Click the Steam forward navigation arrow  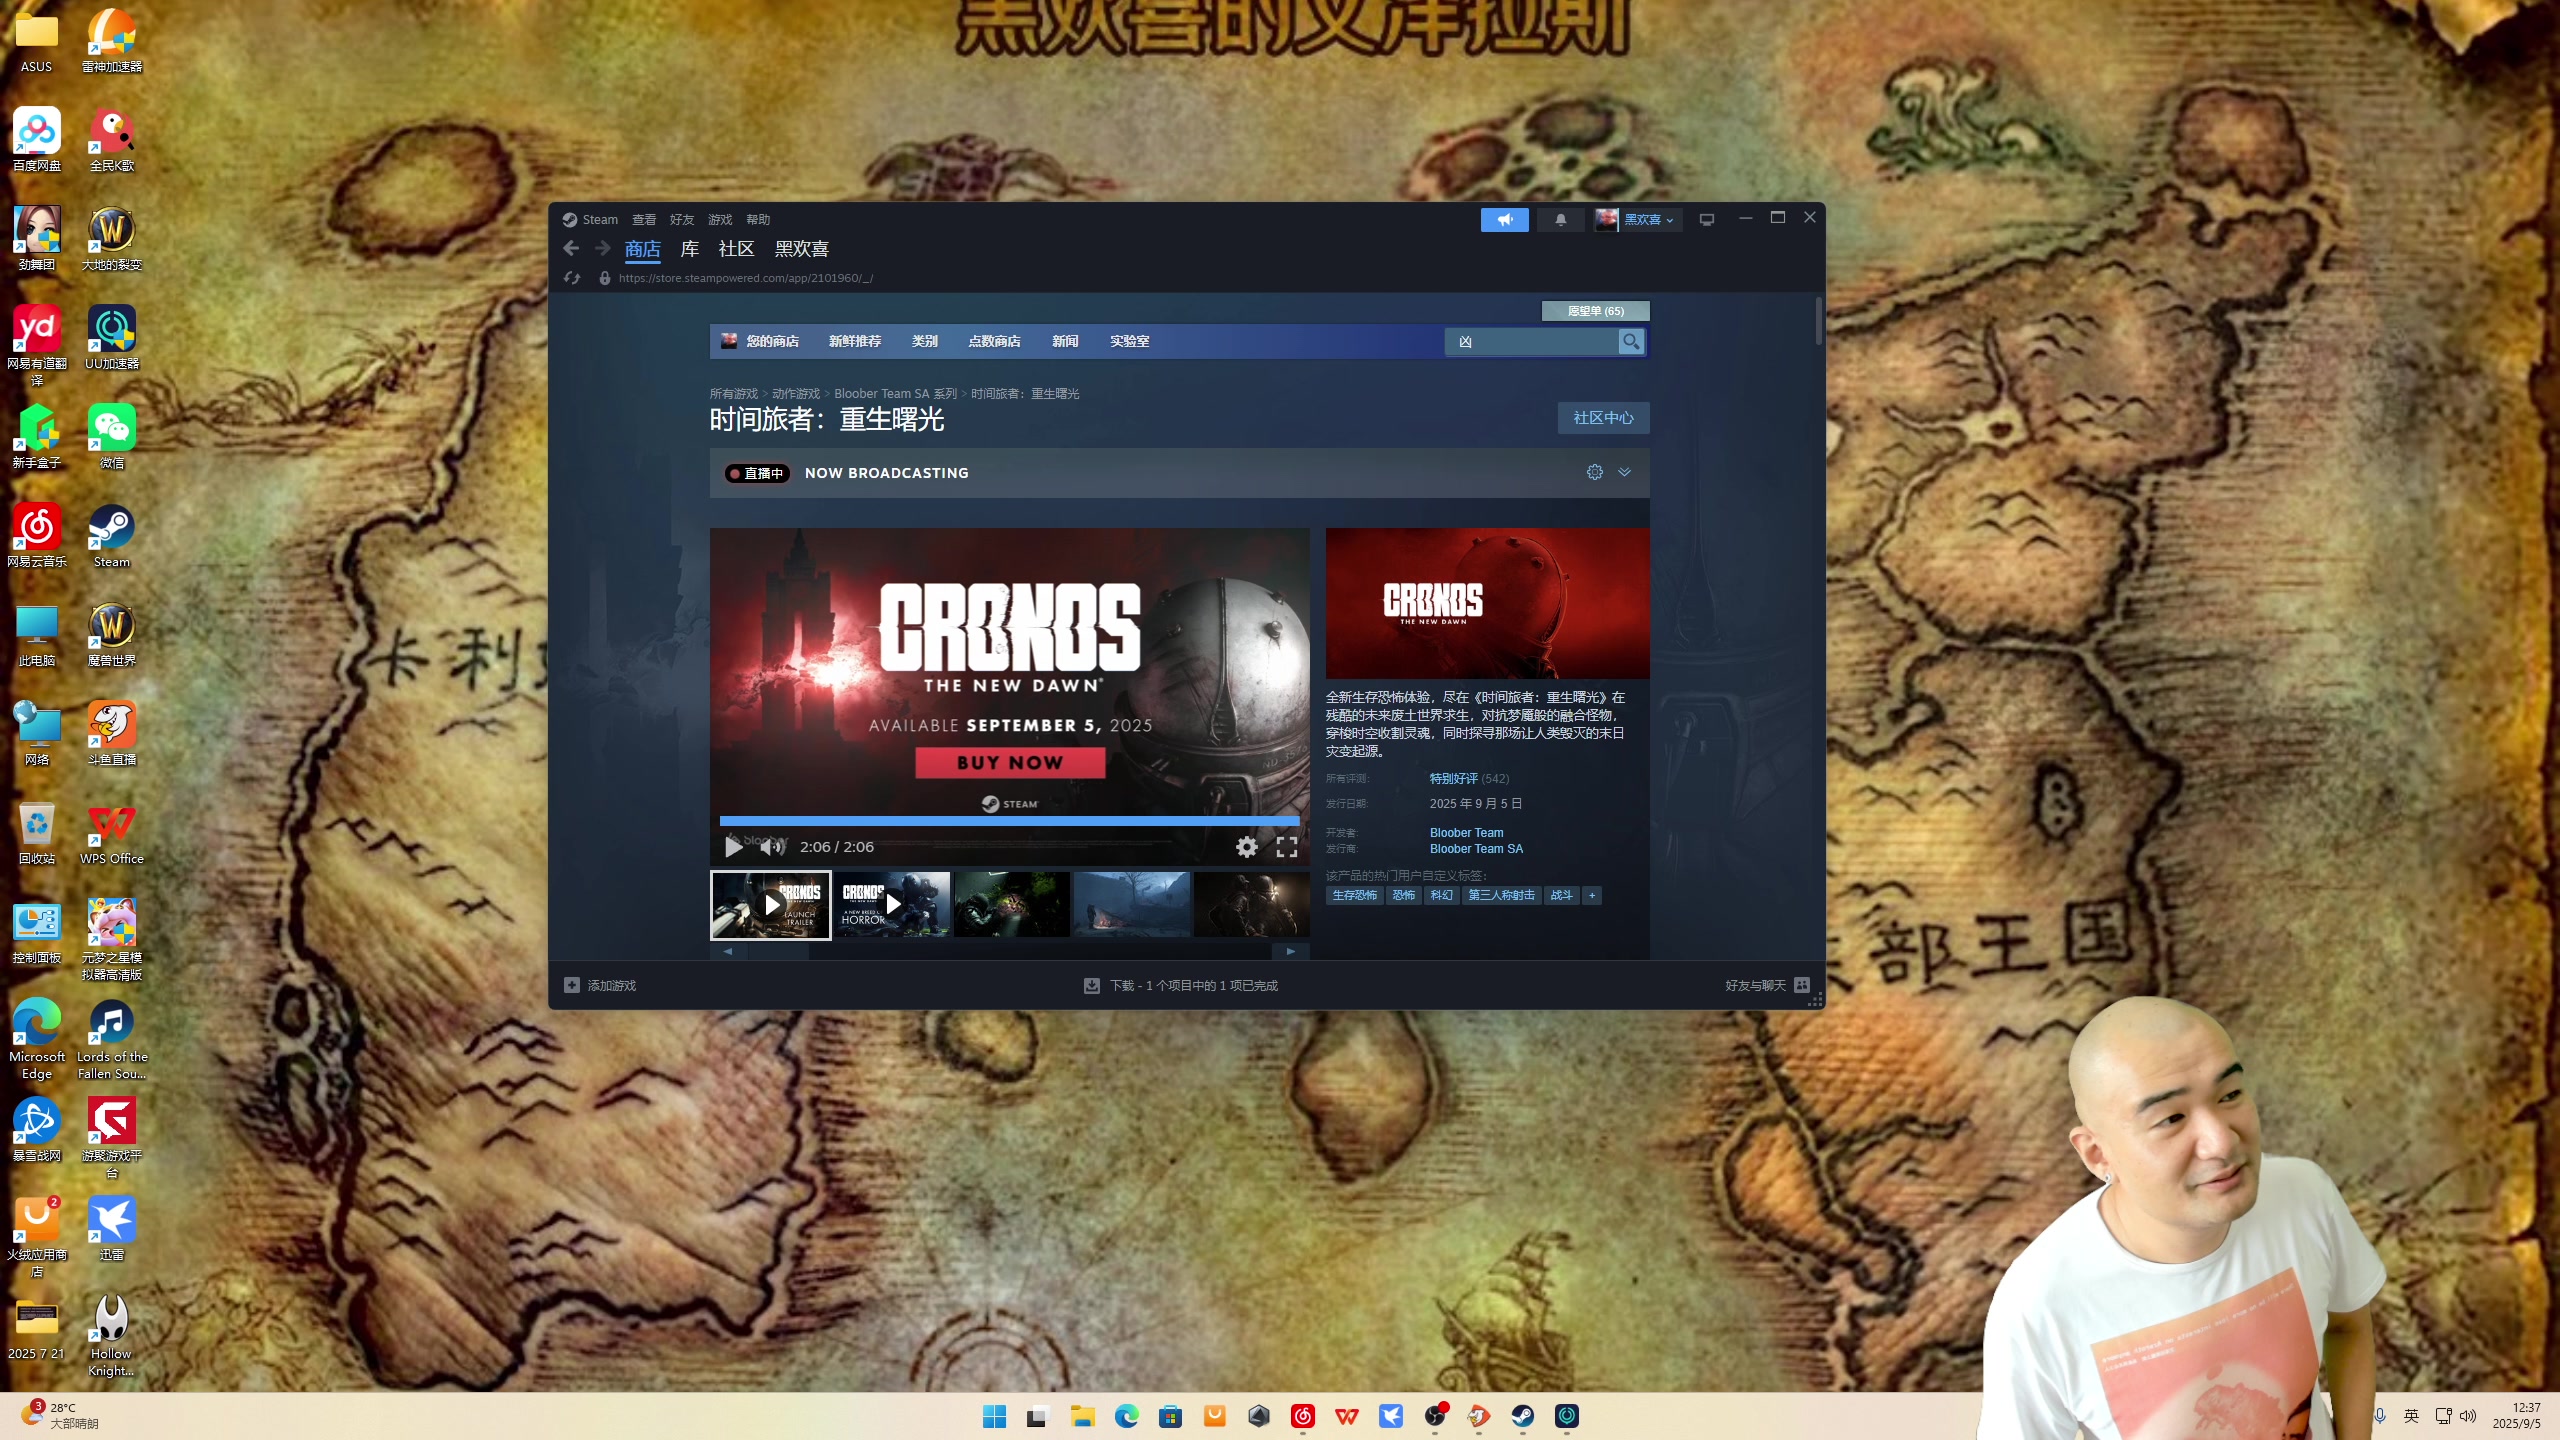pyautogui.click(x=602, y=248)
